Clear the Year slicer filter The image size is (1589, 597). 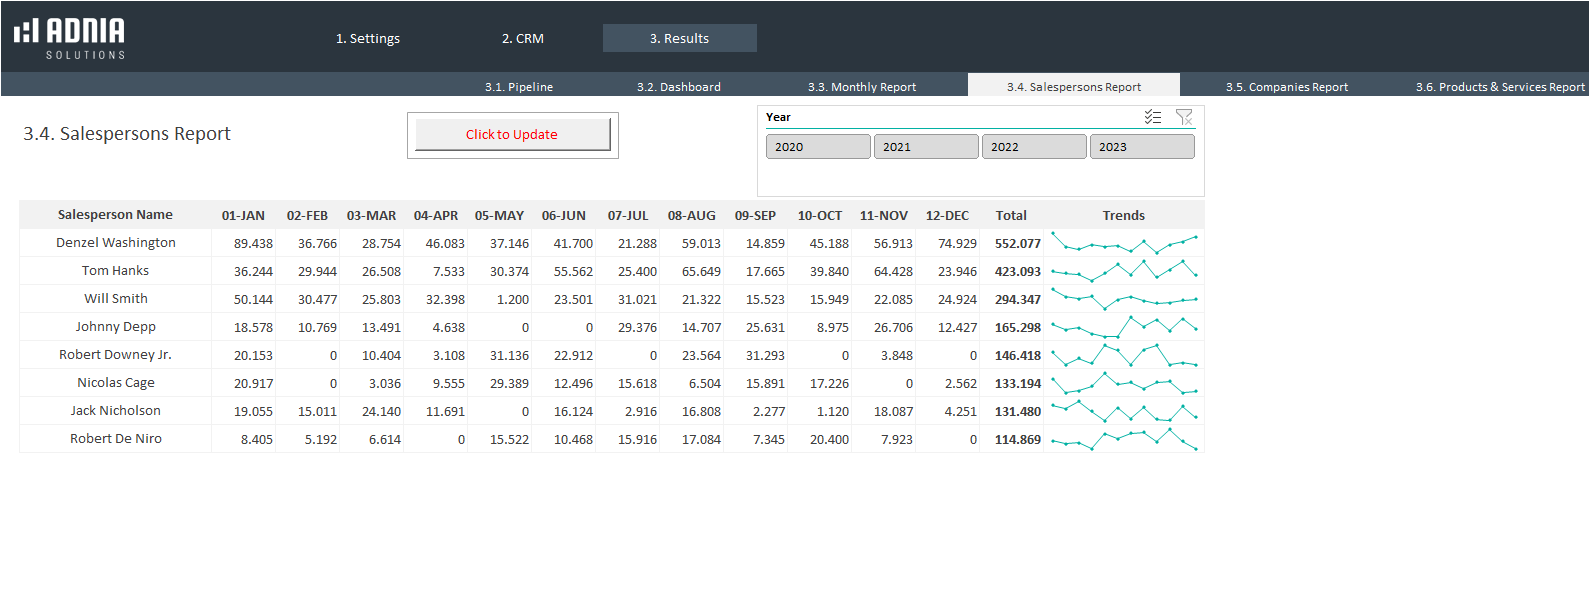pyautogui.click(x=1184, y=117)
